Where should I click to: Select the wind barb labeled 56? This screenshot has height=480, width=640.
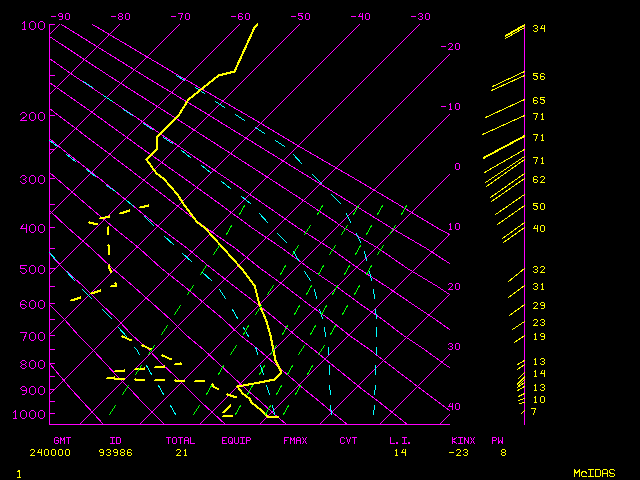(x=508, y=79)
